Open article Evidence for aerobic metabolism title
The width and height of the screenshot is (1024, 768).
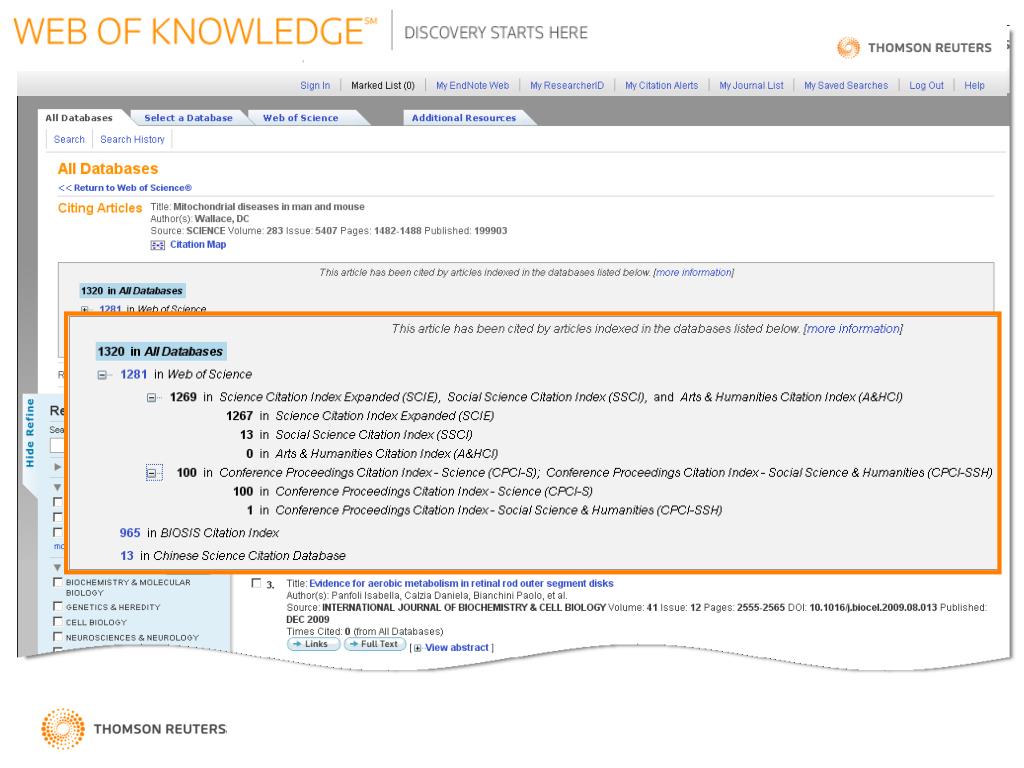coord(461,584)
